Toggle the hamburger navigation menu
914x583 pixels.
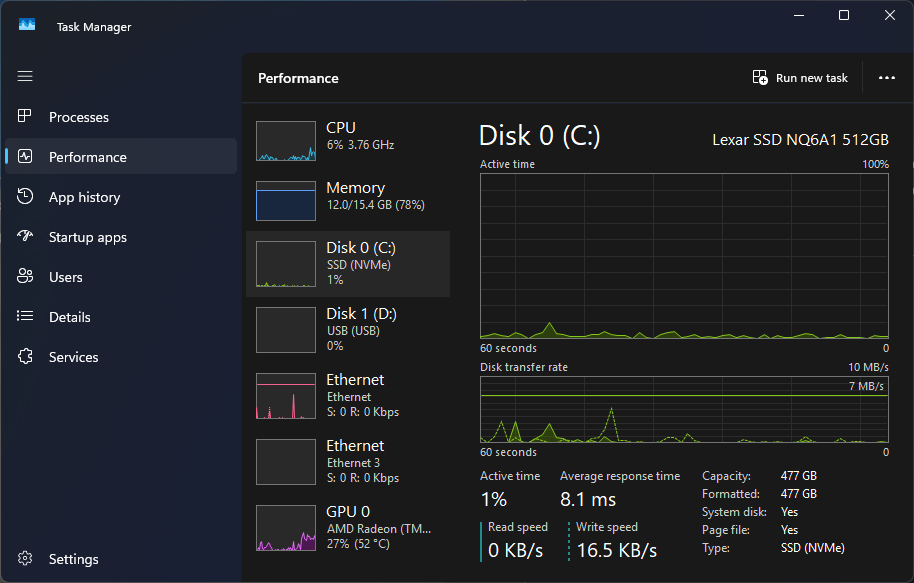coord(26,76)
